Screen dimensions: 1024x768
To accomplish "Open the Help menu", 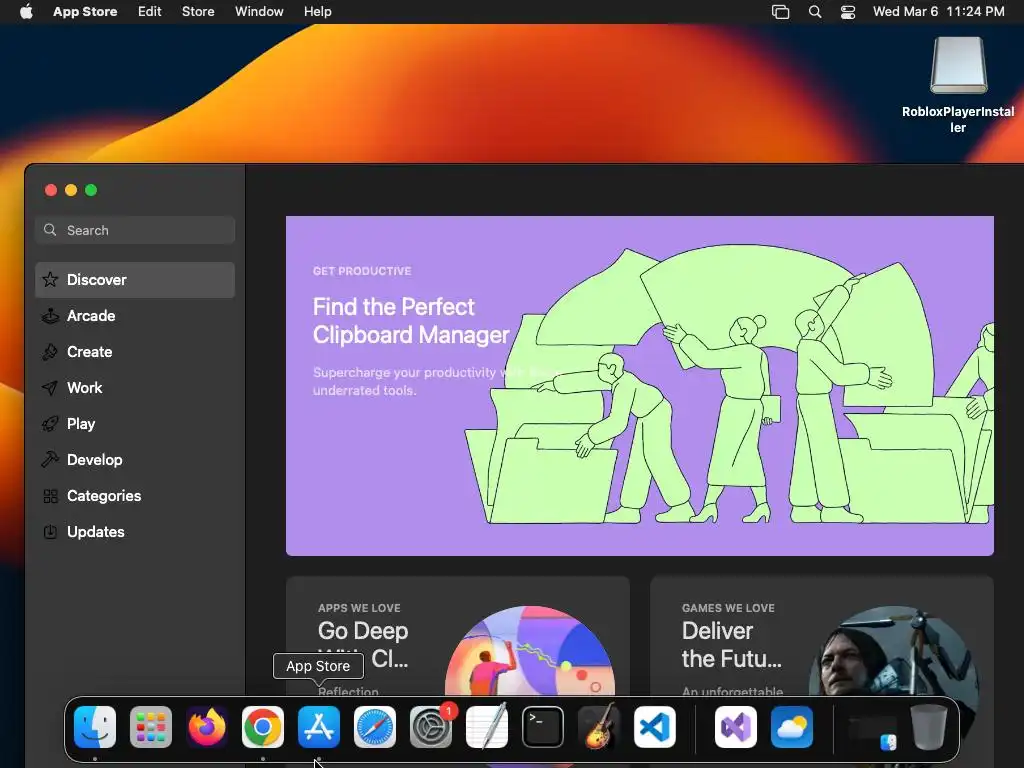I will (317, 12).
